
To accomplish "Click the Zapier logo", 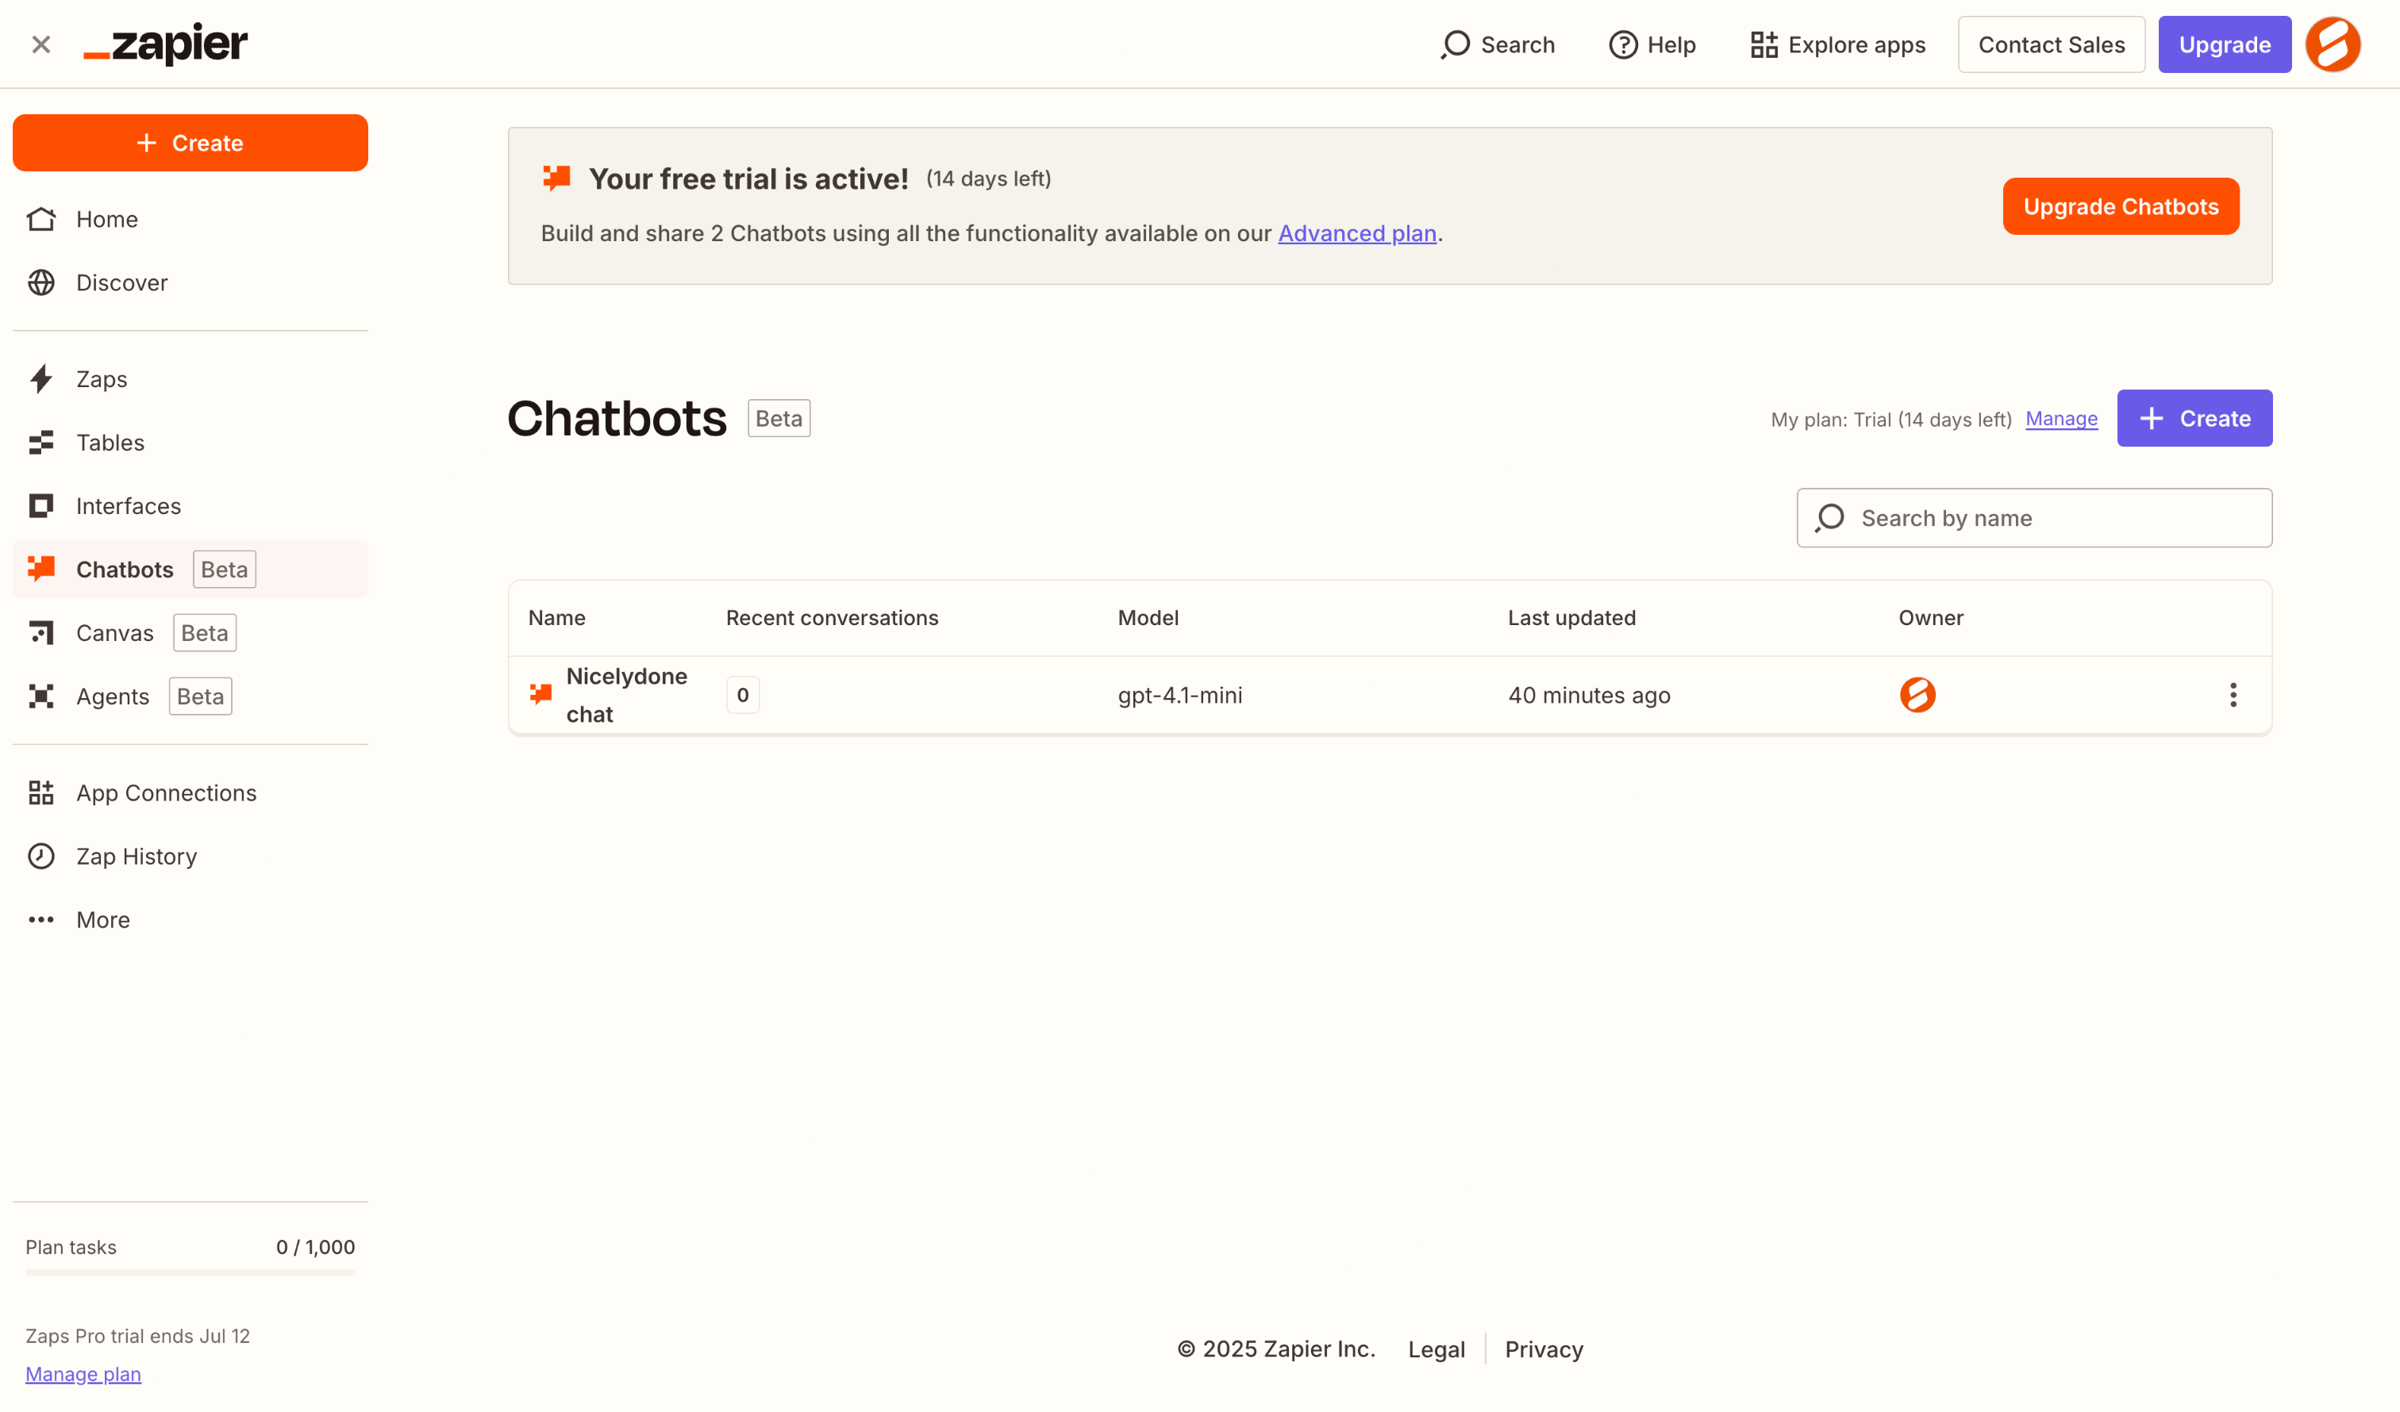I will click(166, 44).
